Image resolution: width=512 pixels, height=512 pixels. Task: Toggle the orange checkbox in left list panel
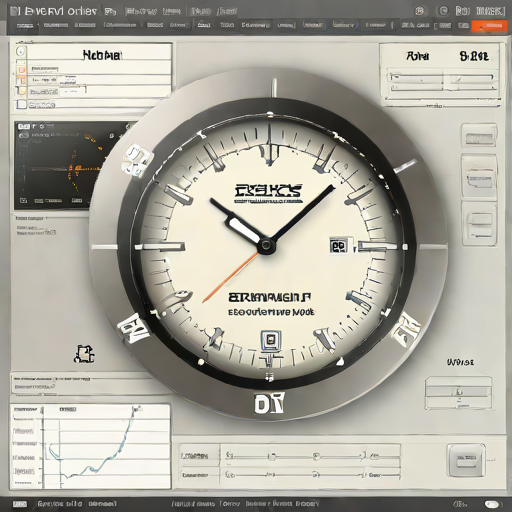point(21,69)
